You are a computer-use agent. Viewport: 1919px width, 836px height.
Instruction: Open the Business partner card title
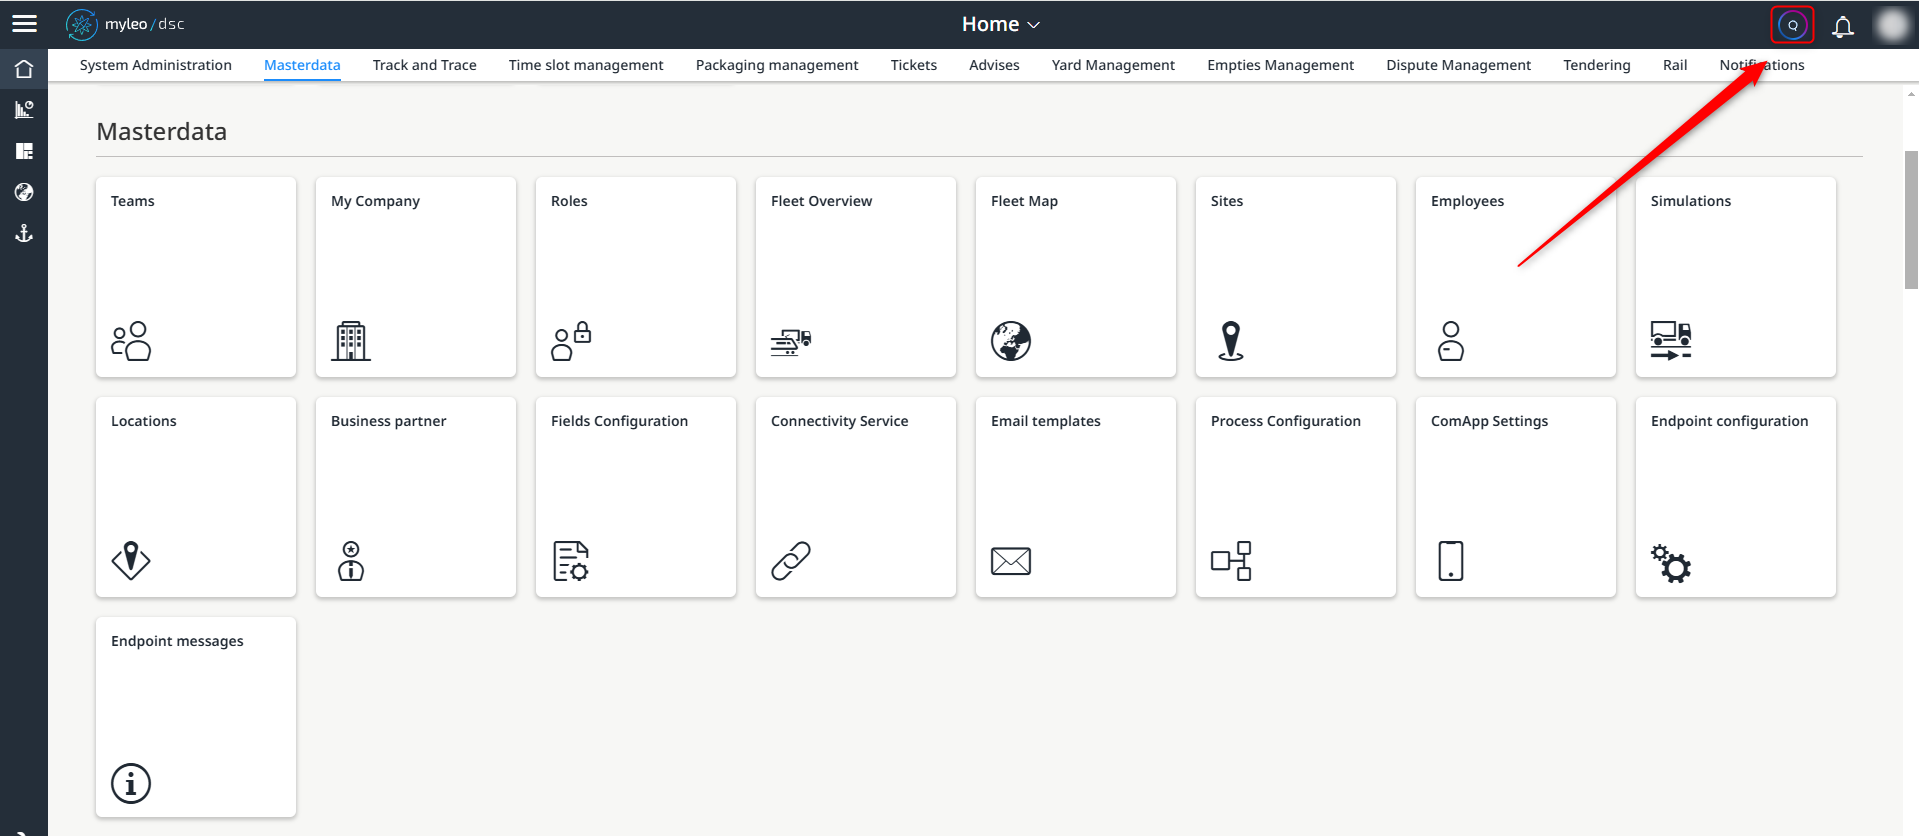click(x=389, y=421)
